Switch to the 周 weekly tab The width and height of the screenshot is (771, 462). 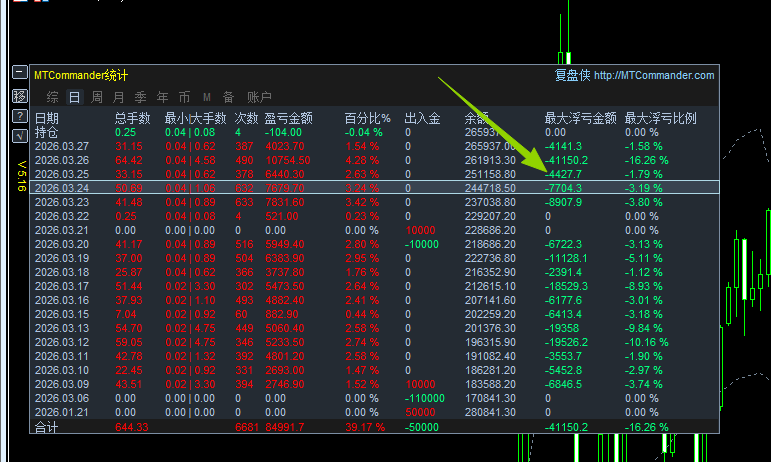click(x=97, y=97)
